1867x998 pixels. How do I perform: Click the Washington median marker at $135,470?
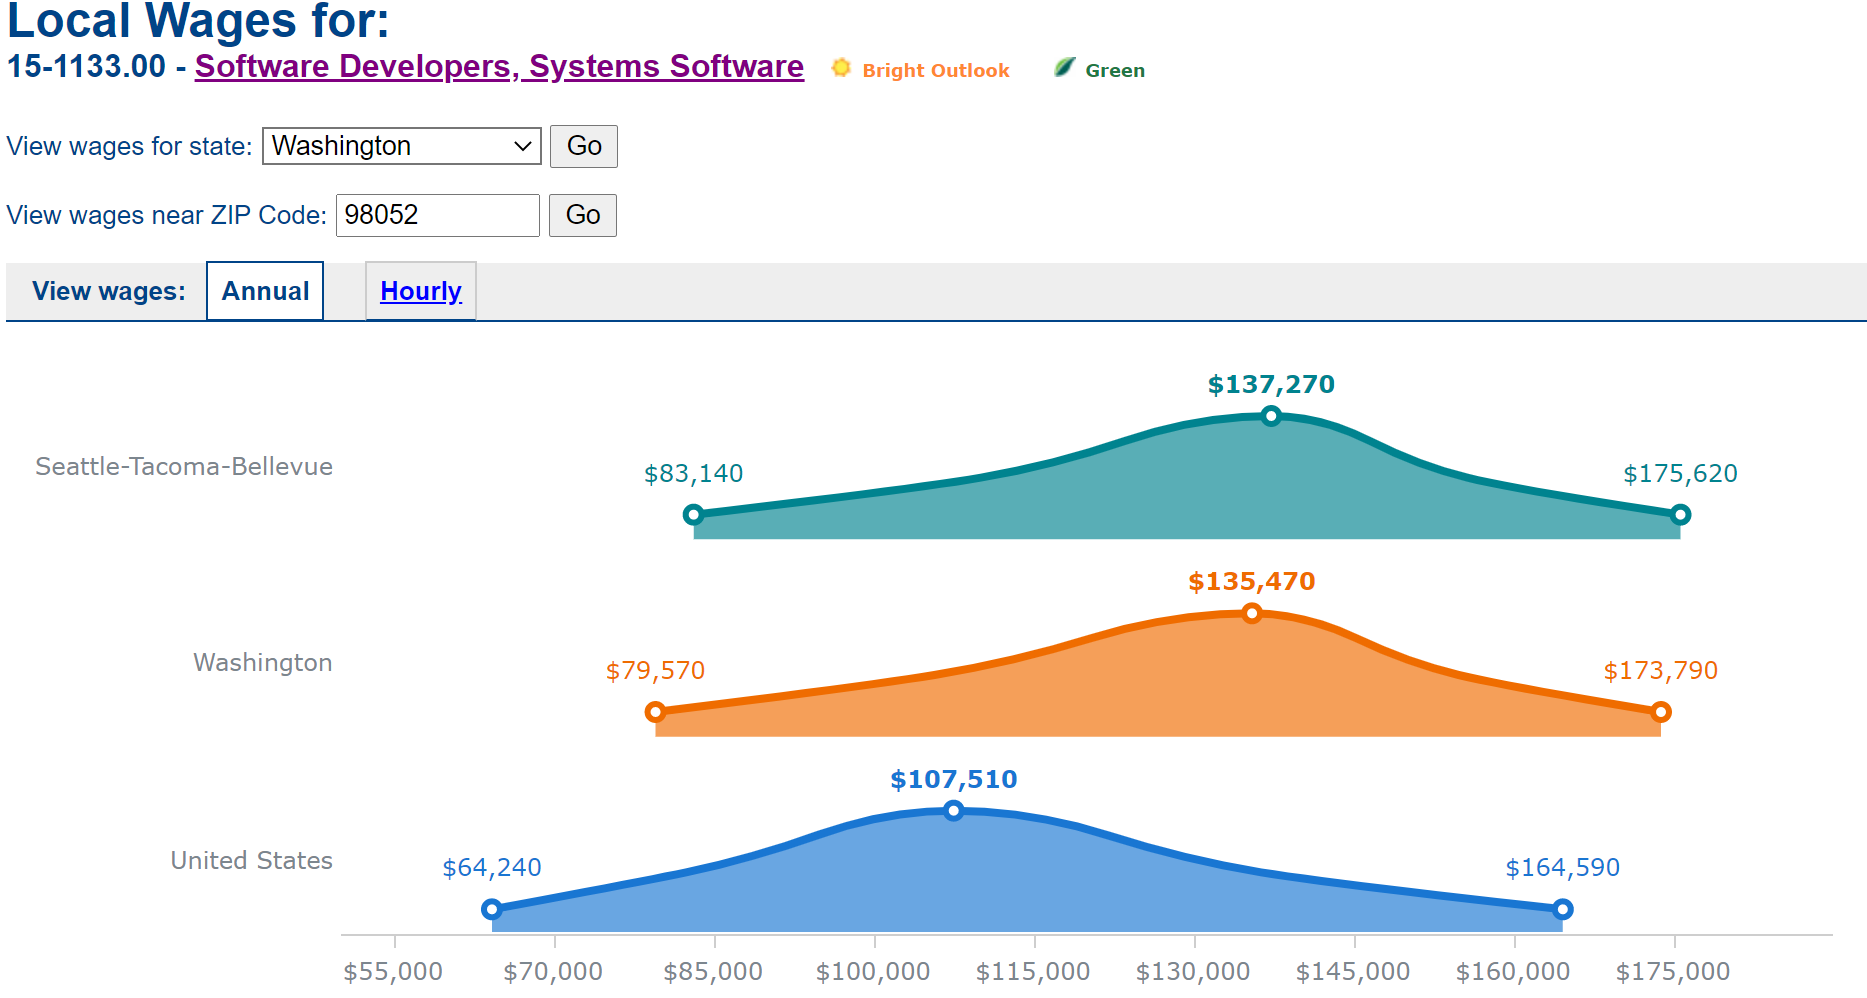[1251, 613]
